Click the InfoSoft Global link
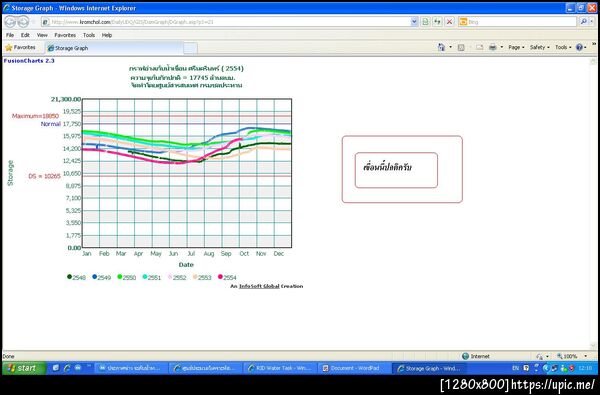600x395 pixels. point(259,286)
